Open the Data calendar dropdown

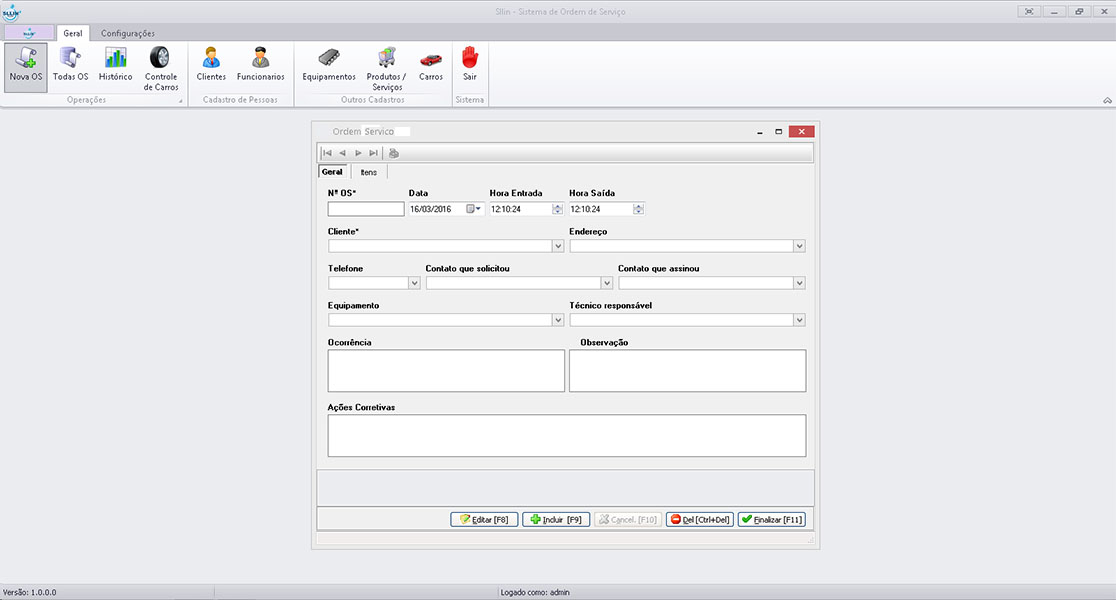pos(473,209)
